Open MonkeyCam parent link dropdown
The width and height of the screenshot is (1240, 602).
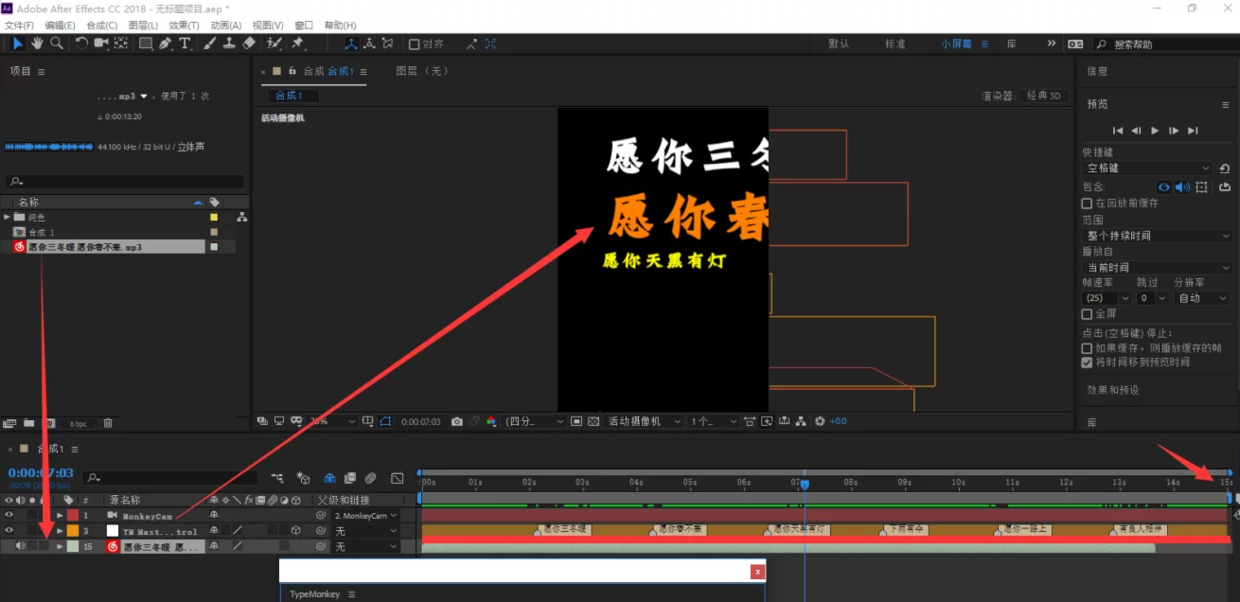(x=365, y=516)
